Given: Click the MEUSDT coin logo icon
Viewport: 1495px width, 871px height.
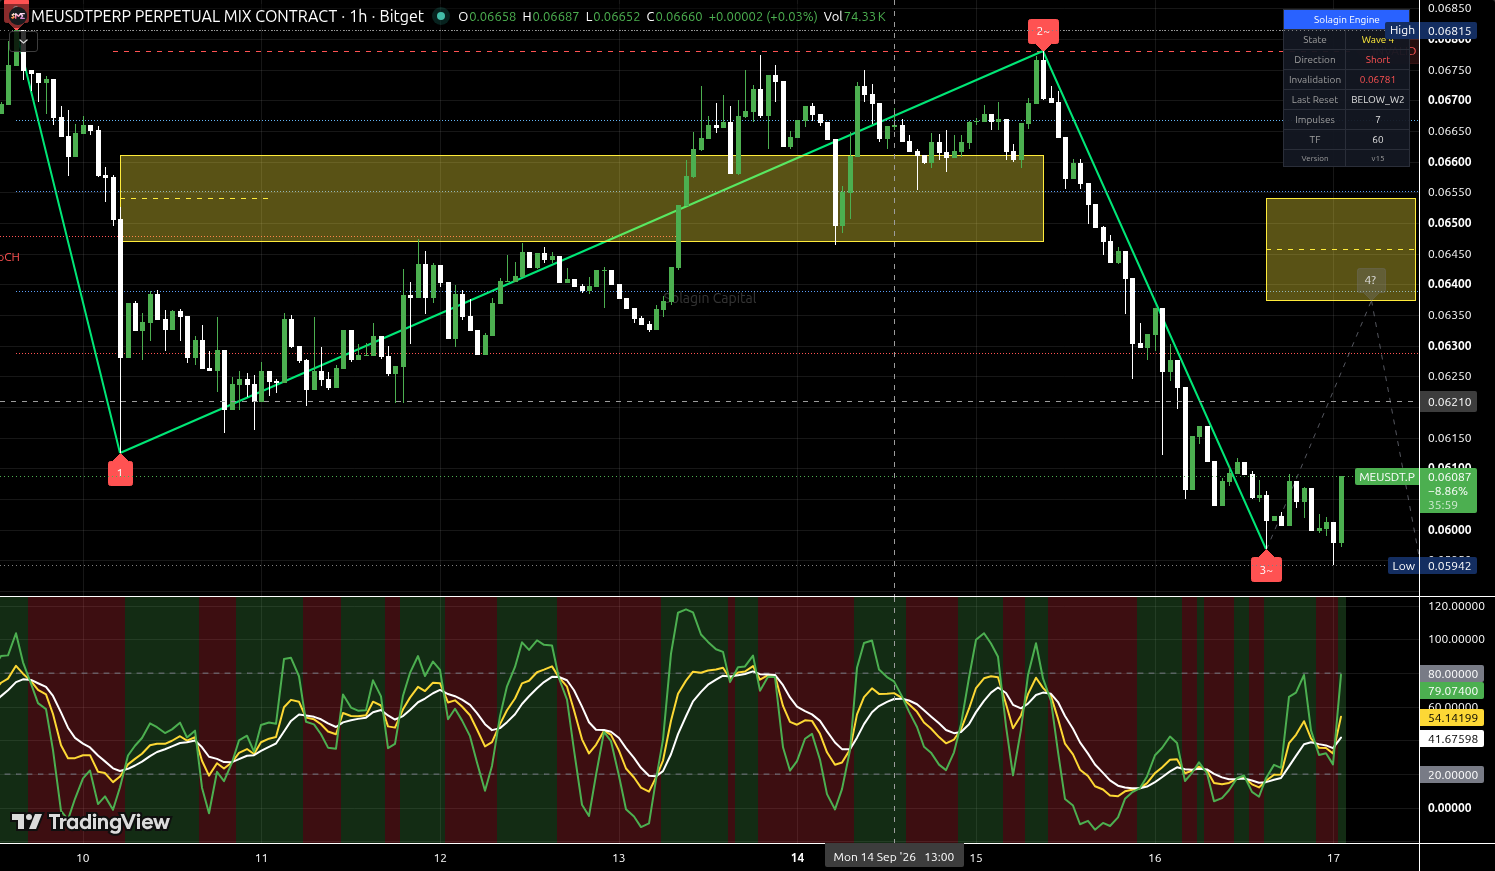Looking at the screenshot, I should coord(17,16).
